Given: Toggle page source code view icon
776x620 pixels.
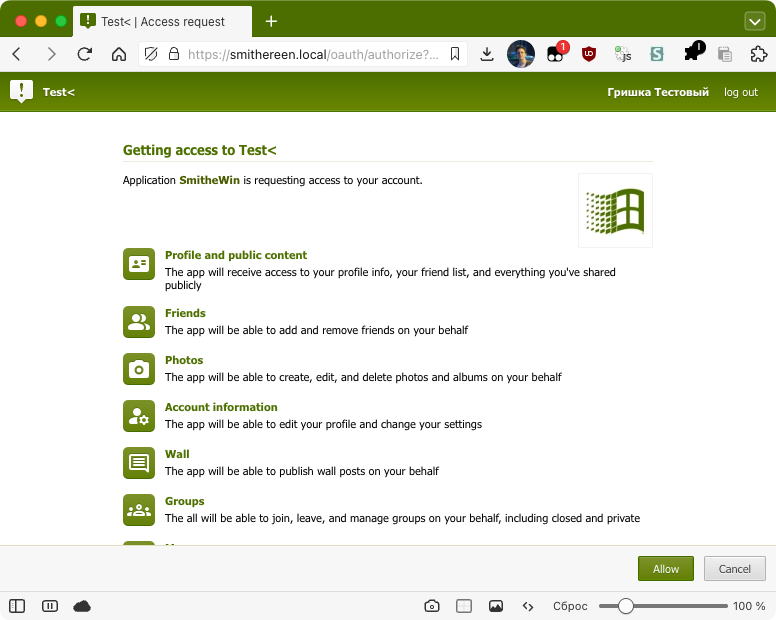Looking at the screenshot, I should (528, 606).
